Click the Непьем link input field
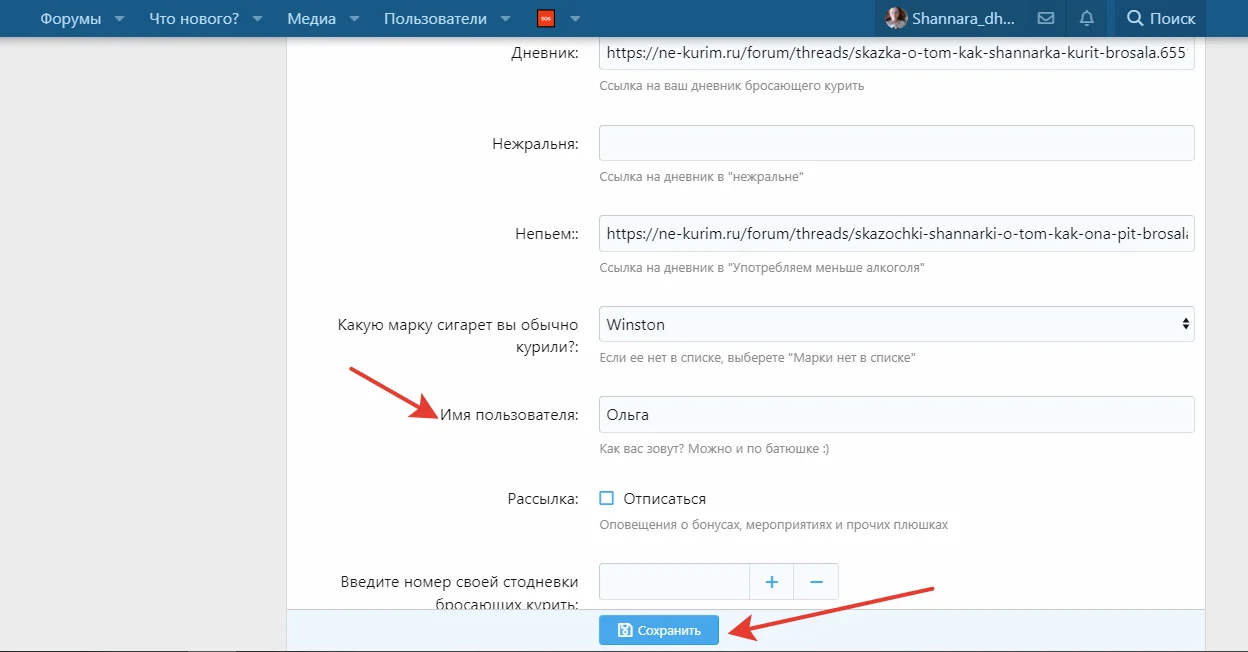This screenshot has width=1248, height=652. click(896, 233)
